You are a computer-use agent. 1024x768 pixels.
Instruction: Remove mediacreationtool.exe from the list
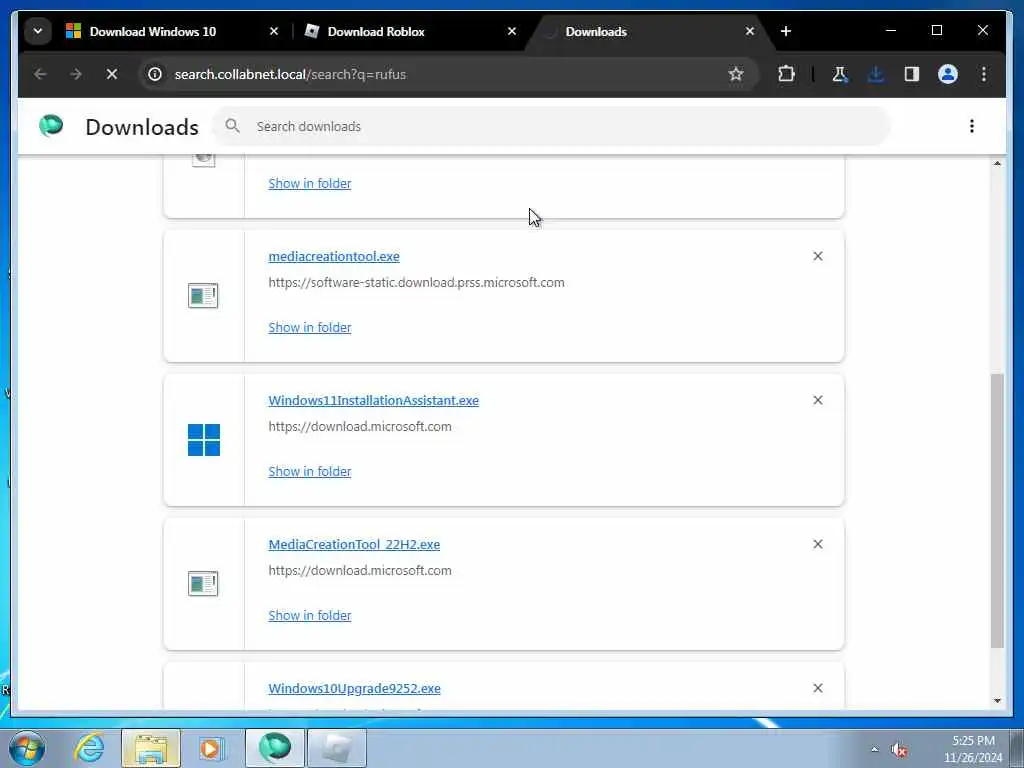point(818,256)
